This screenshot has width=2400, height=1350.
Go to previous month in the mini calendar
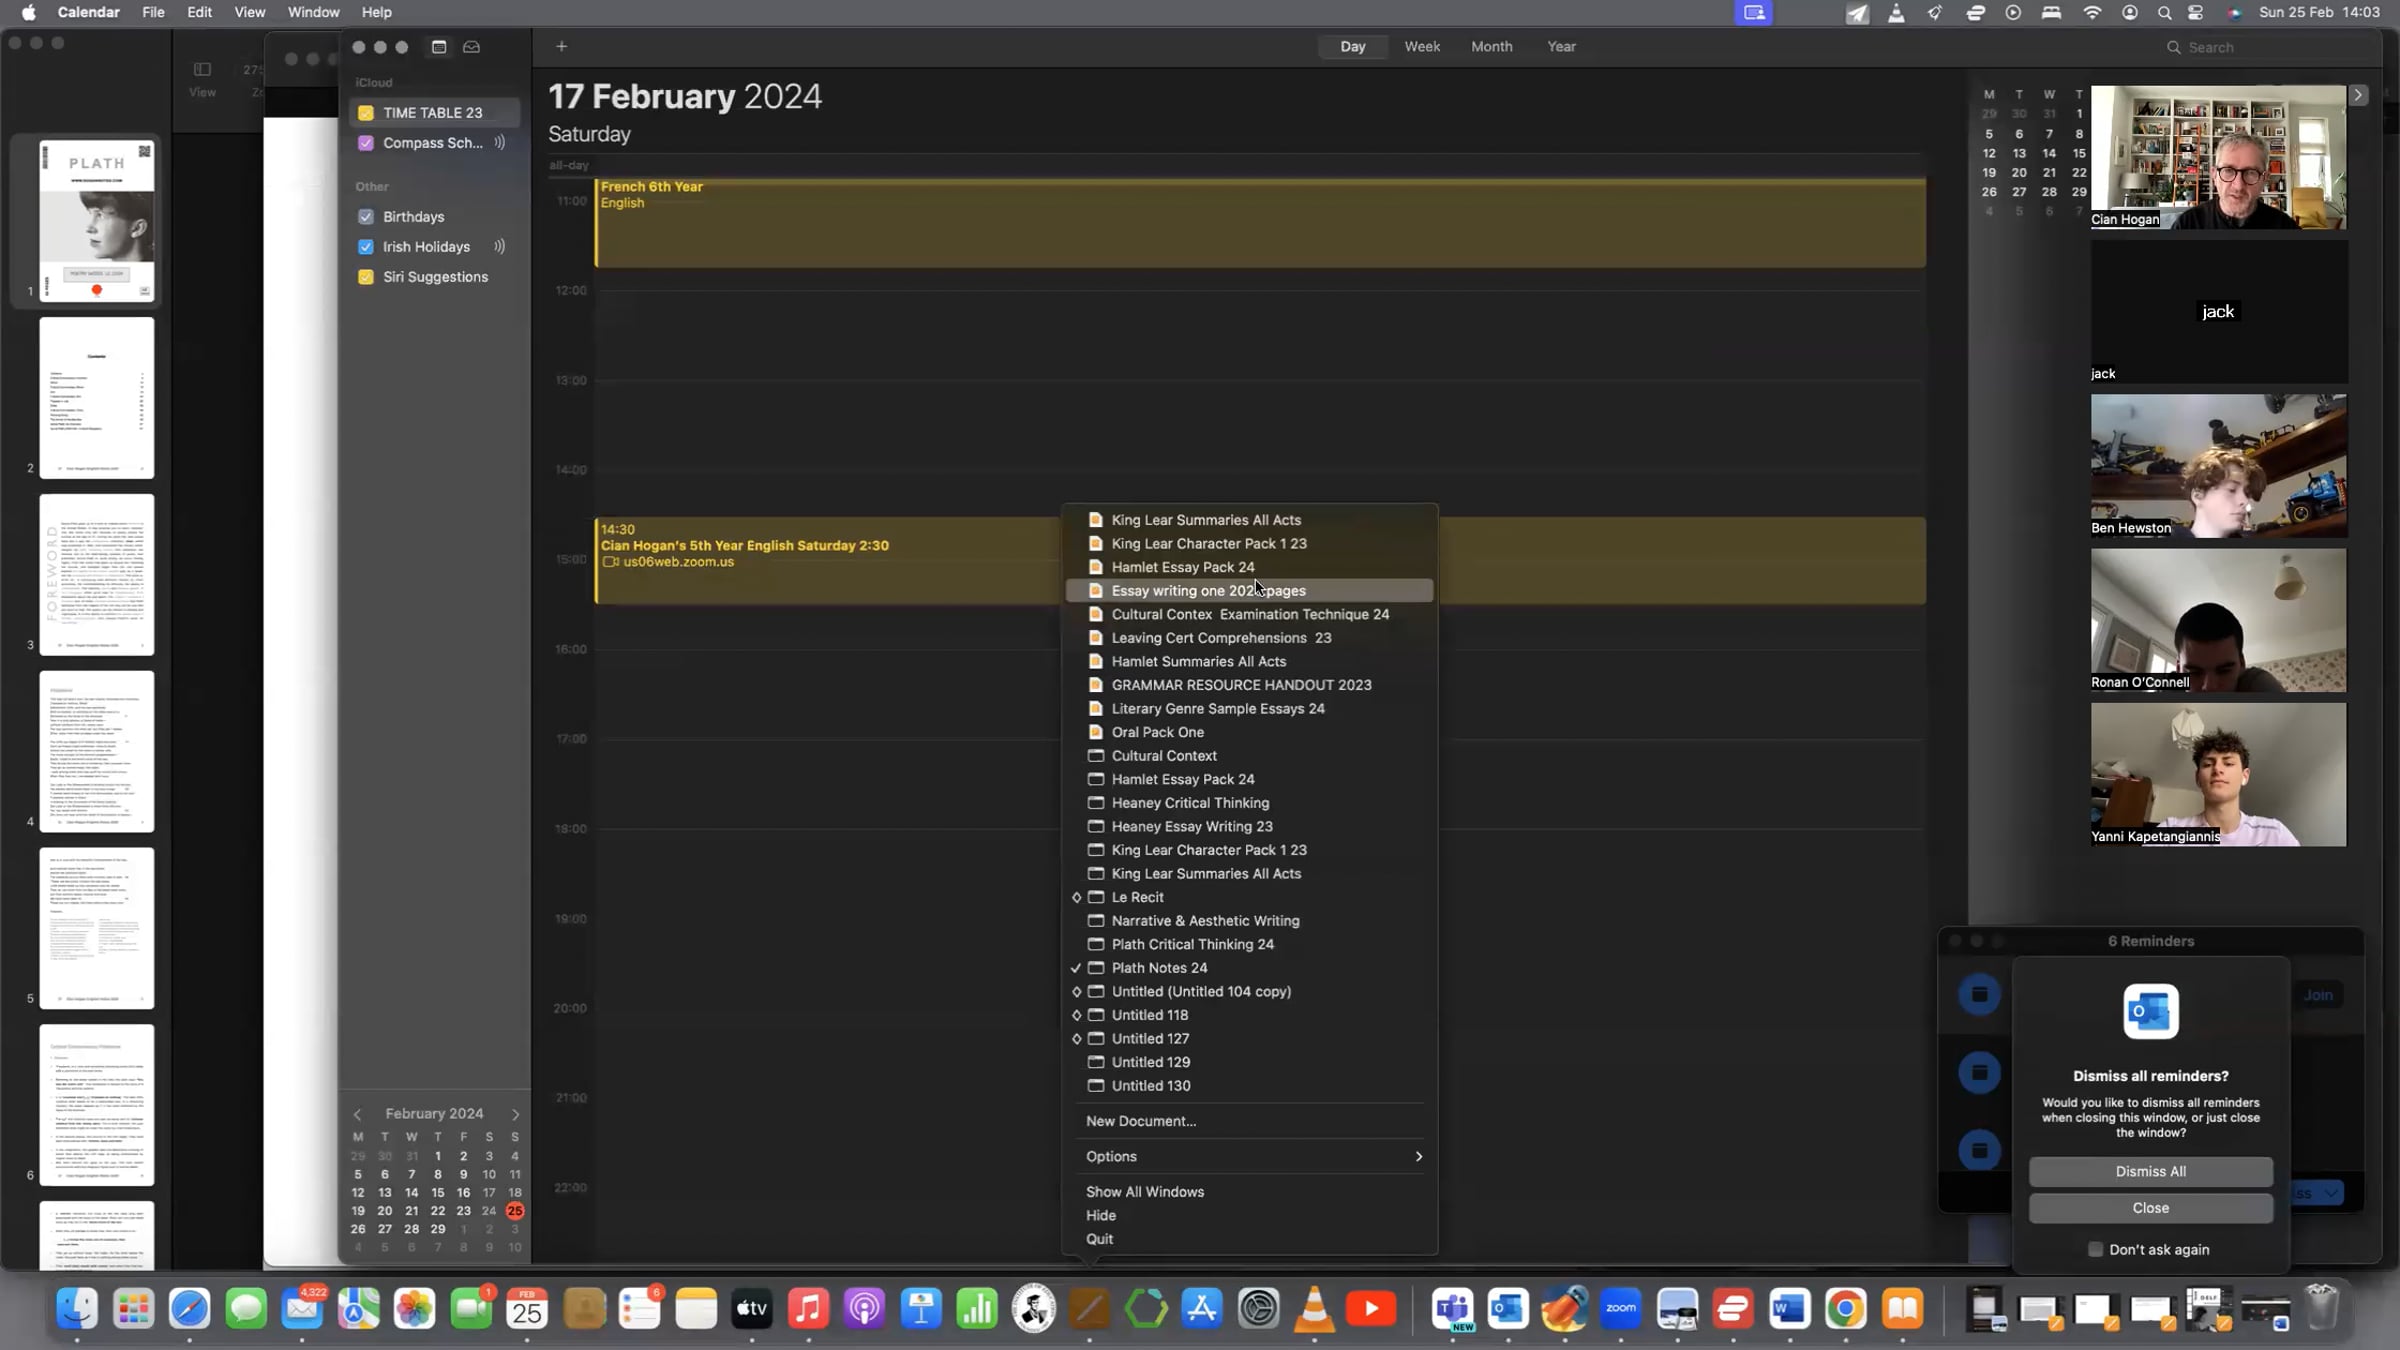click(358, 1114)
